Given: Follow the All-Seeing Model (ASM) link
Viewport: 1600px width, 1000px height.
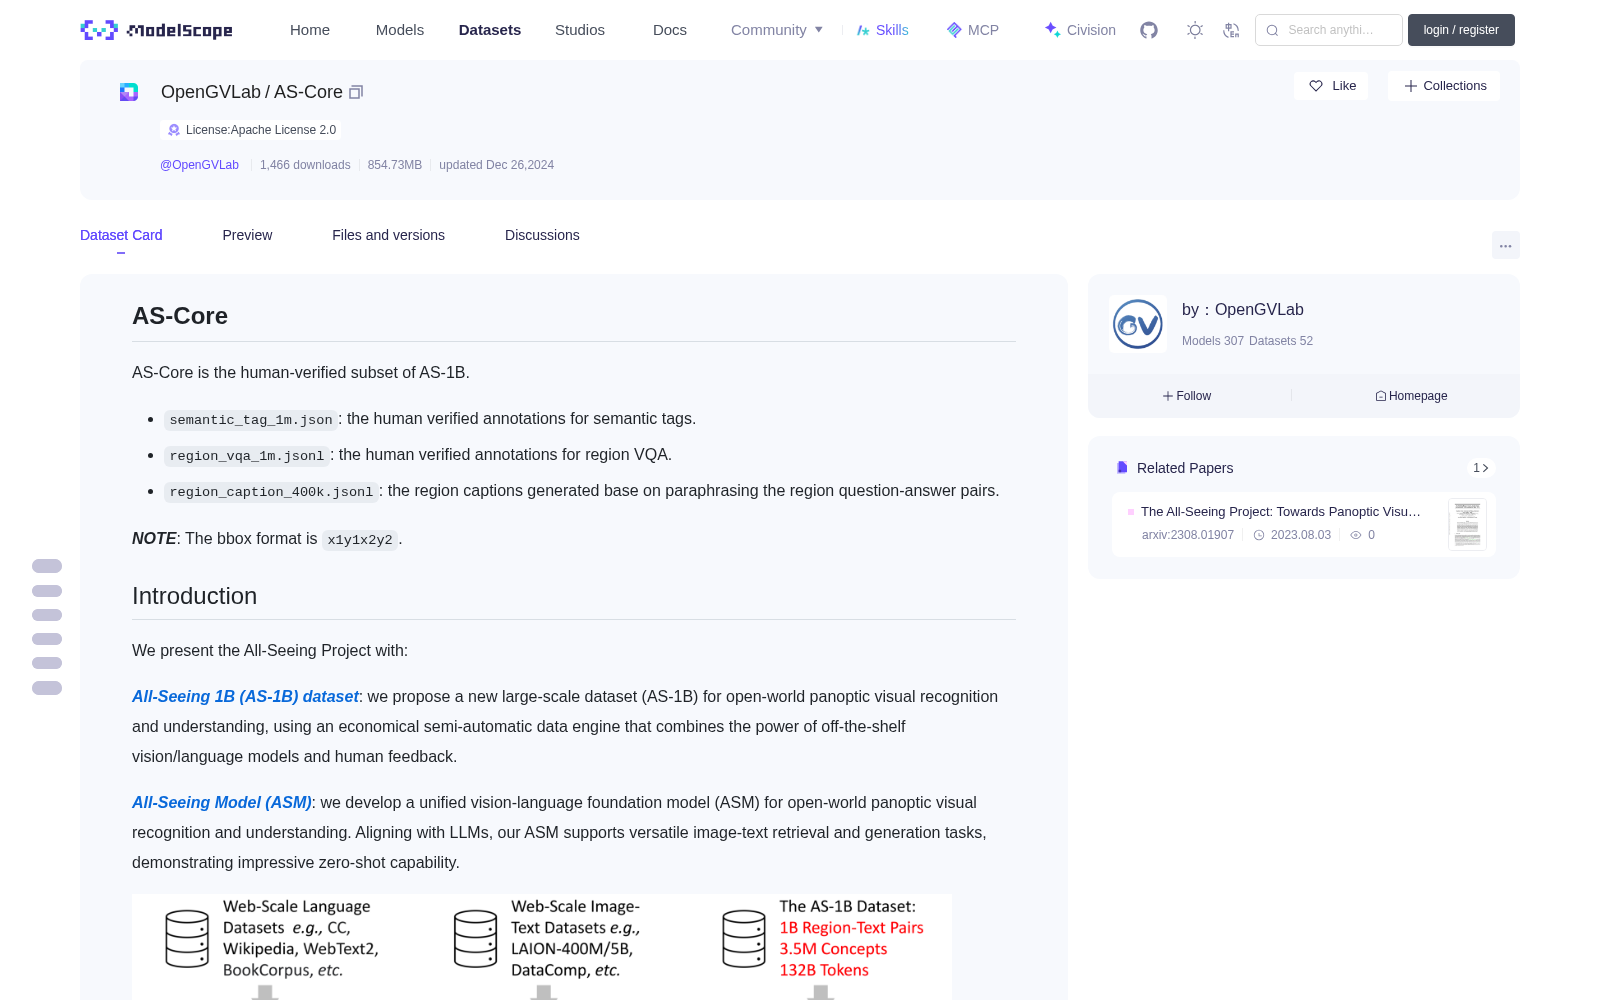Looking at the screenshot, I should tap(222, 803).
